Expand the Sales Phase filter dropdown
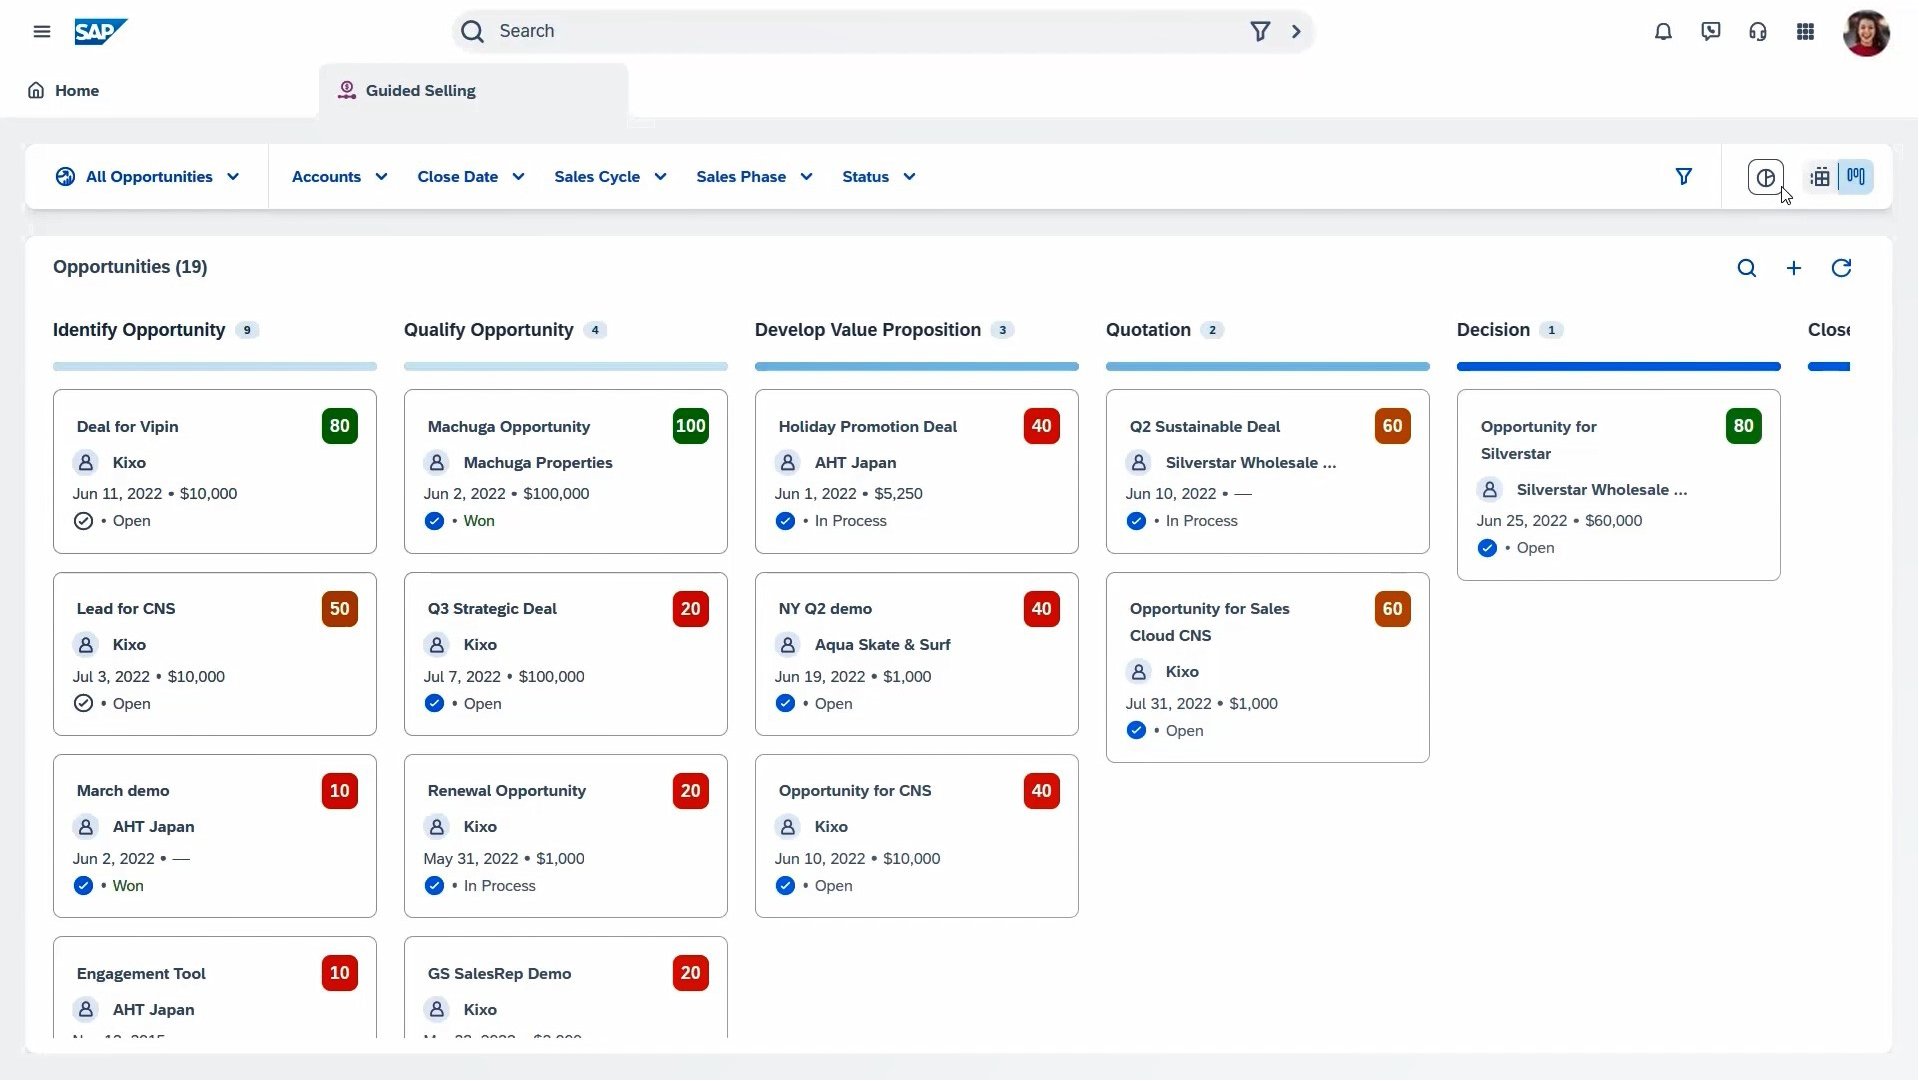 (753, 177)
